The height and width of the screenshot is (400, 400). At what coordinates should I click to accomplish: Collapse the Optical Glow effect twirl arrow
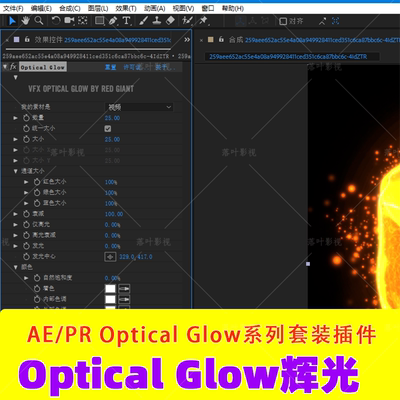(5, 67)
